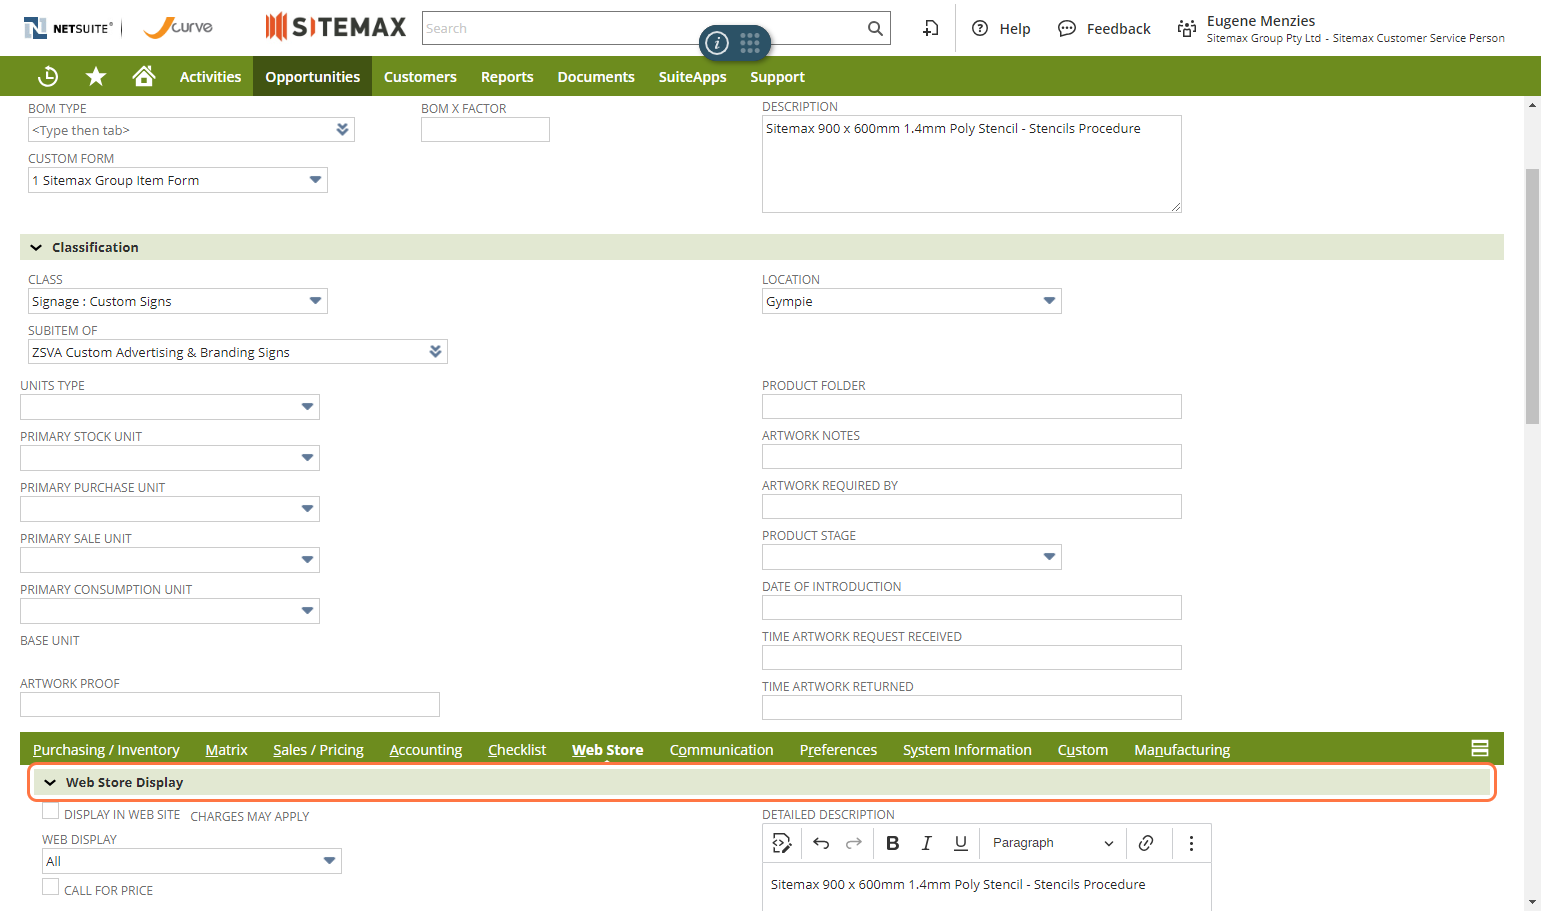Screen dimensions: 1541x911
Task: Go to the Home dashboard icon
Action: tap(144, 76)
